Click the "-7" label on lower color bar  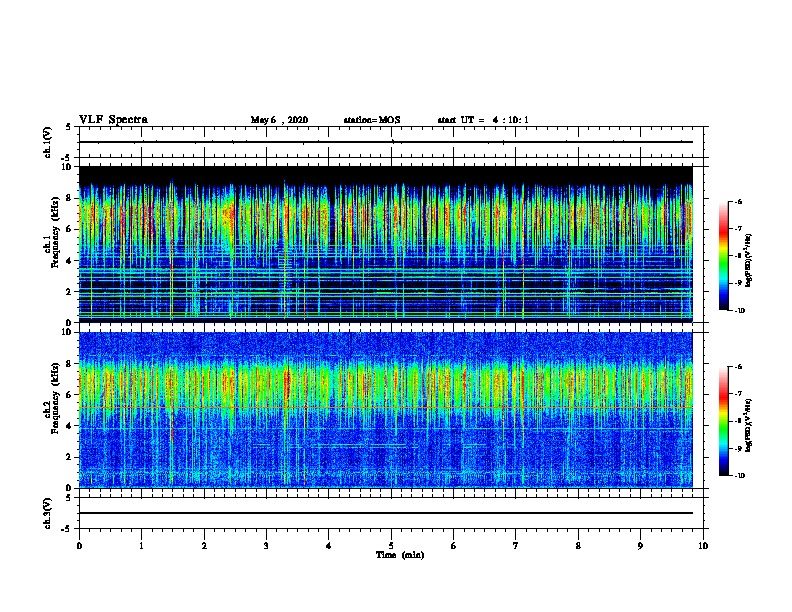(x=737, y=394)
